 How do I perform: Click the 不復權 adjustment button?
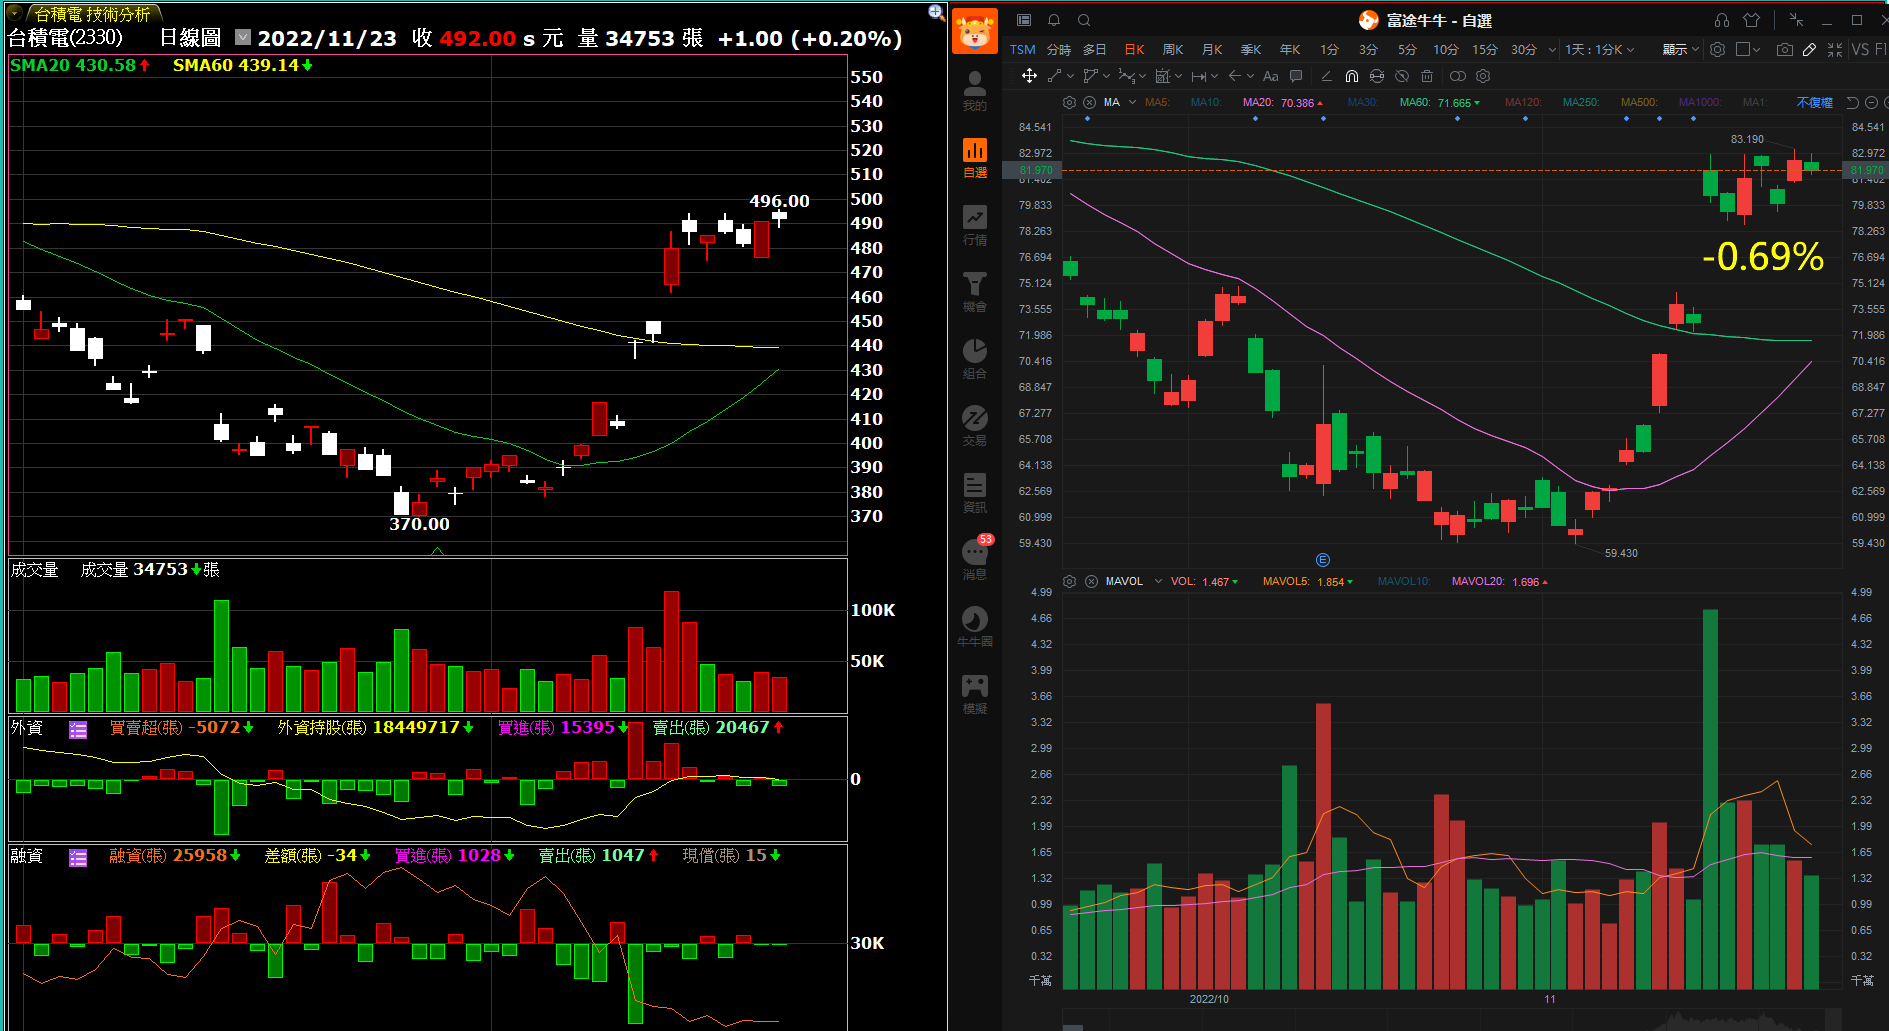(1814, 103)
